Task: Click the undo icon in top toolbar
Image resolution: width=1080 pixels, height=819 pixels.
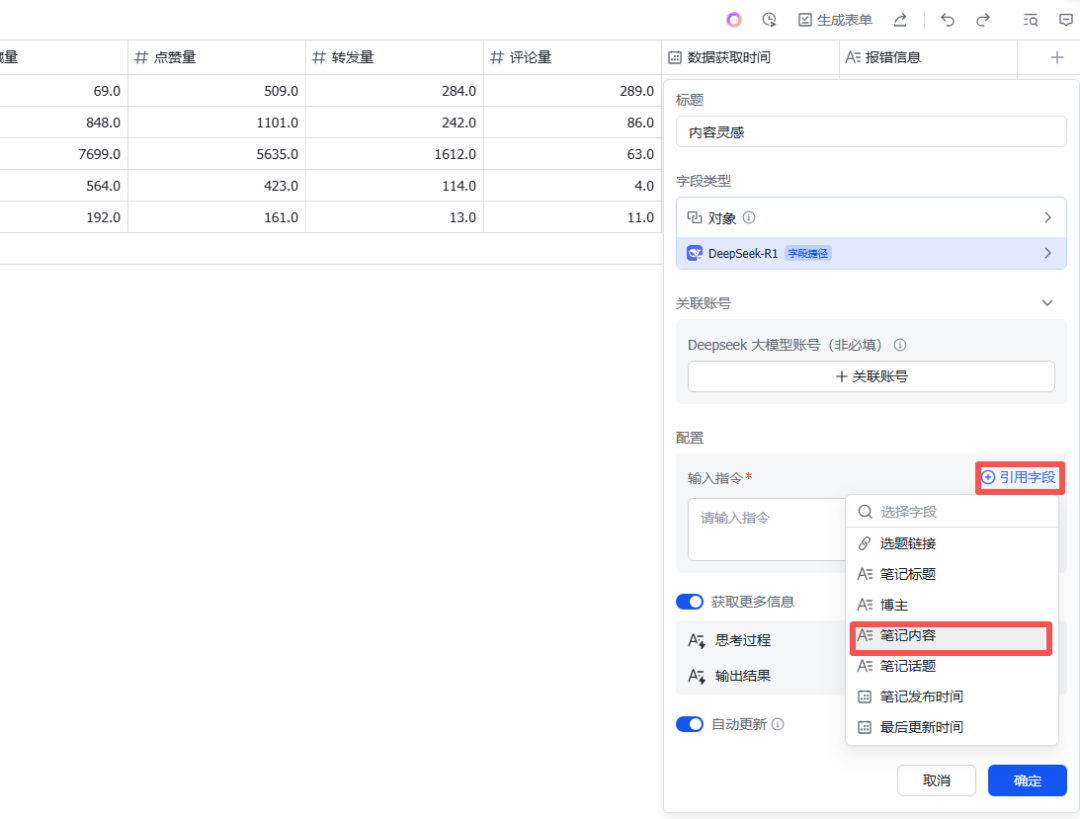Action: pos(946,19)
